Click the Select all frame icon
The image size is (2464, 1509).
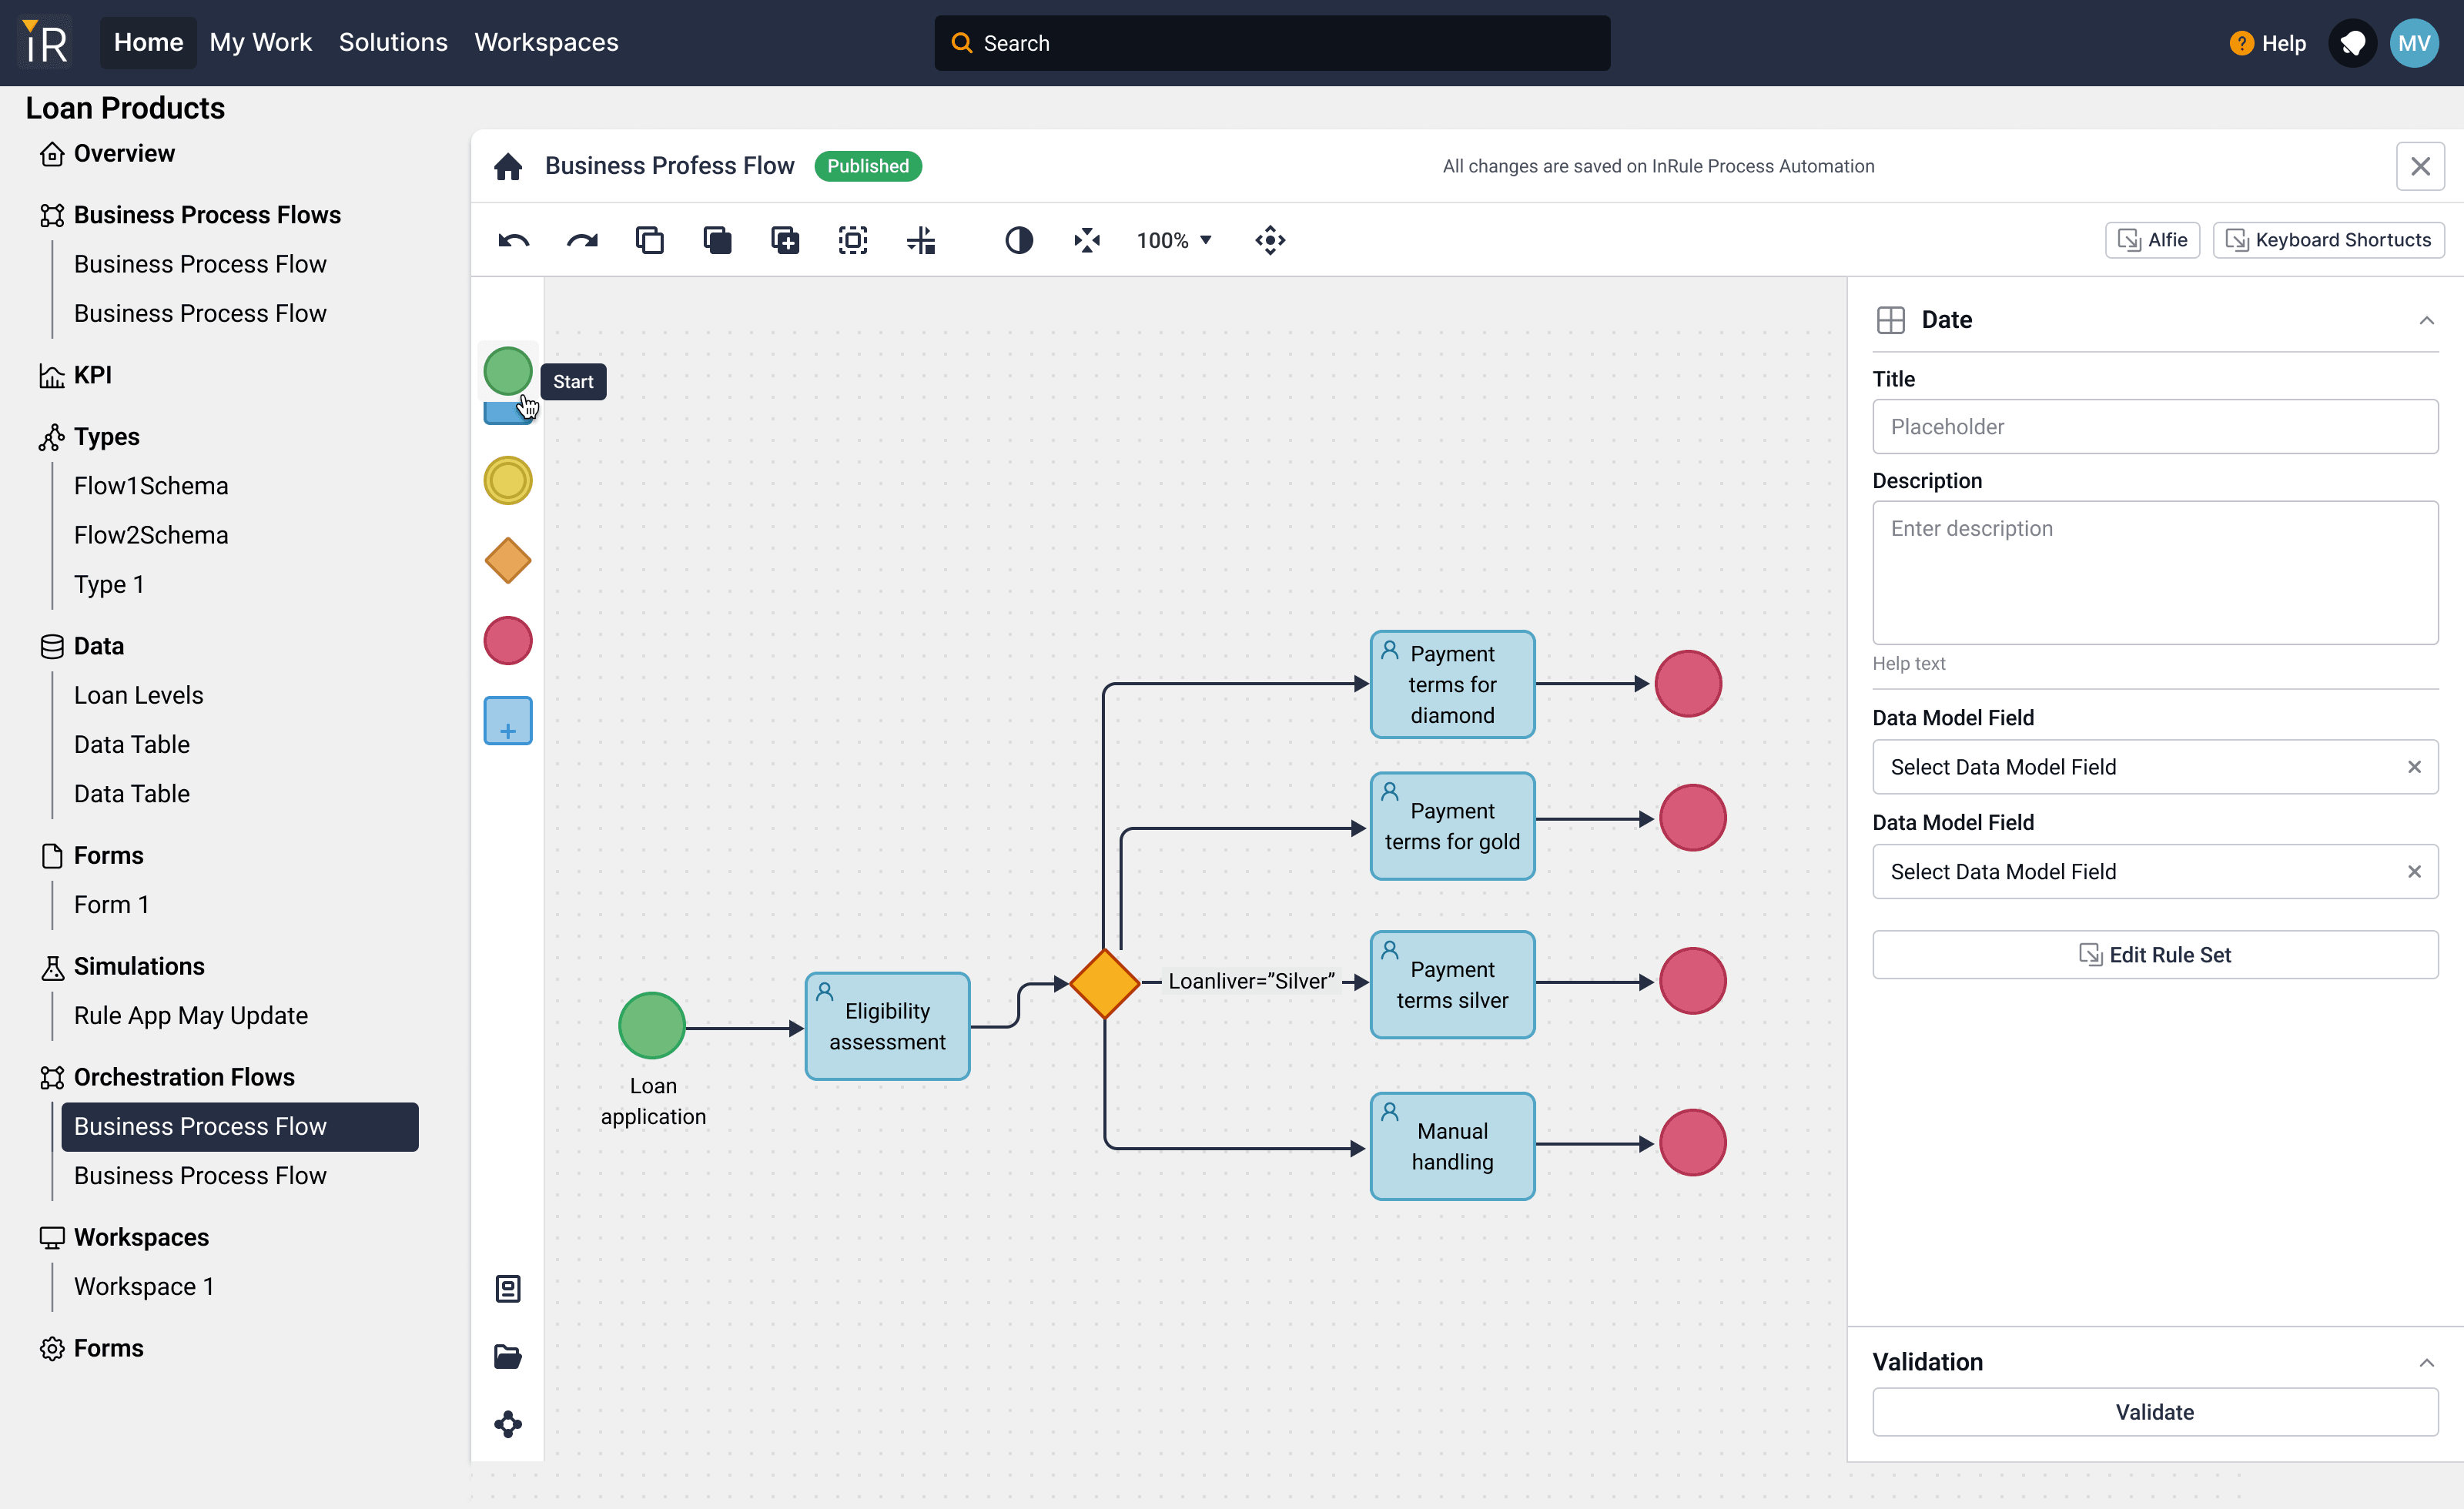click(x=853, y=240)
